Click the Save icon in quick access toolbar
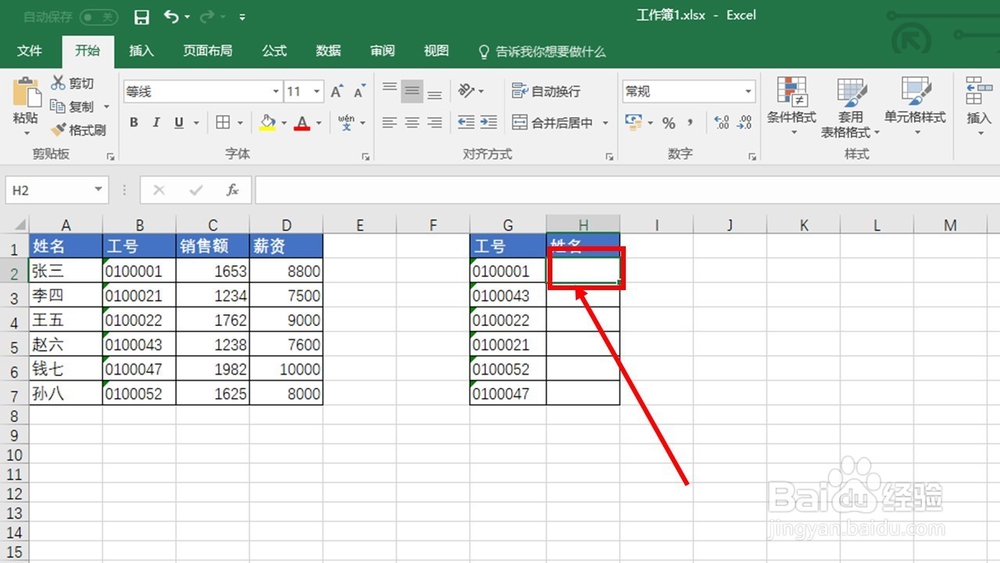Image resolution: width=1000 pixels, height=563 pixels. click(x=142, y=17)
